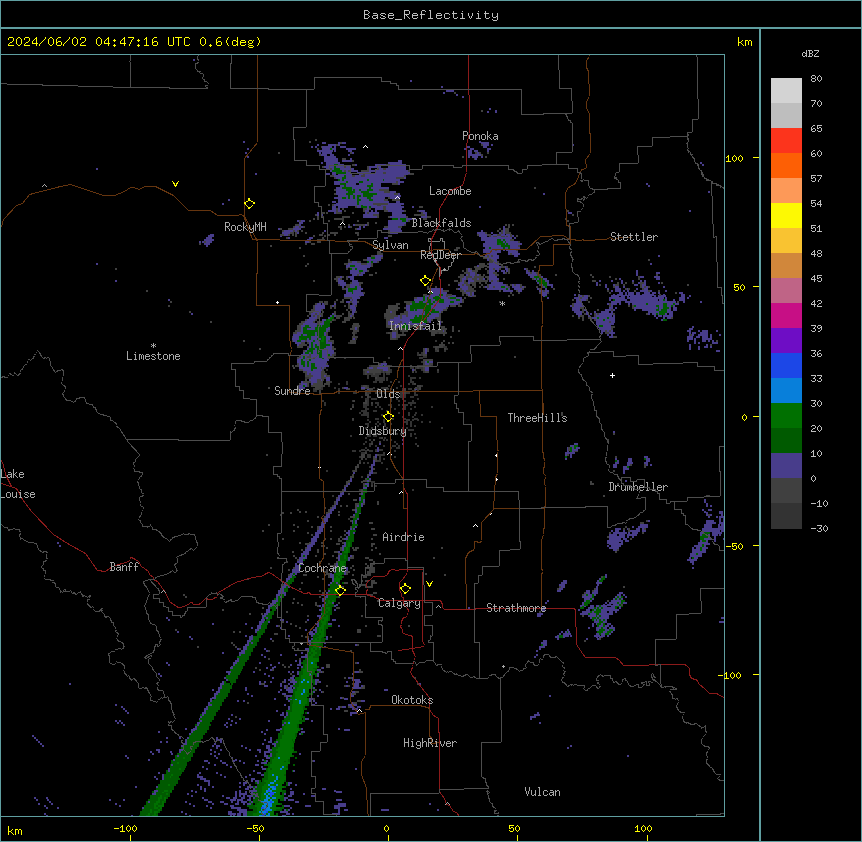Click the yellow diamond marker south of RedDeer
862x842 pixels.
(x=425, y=281)
